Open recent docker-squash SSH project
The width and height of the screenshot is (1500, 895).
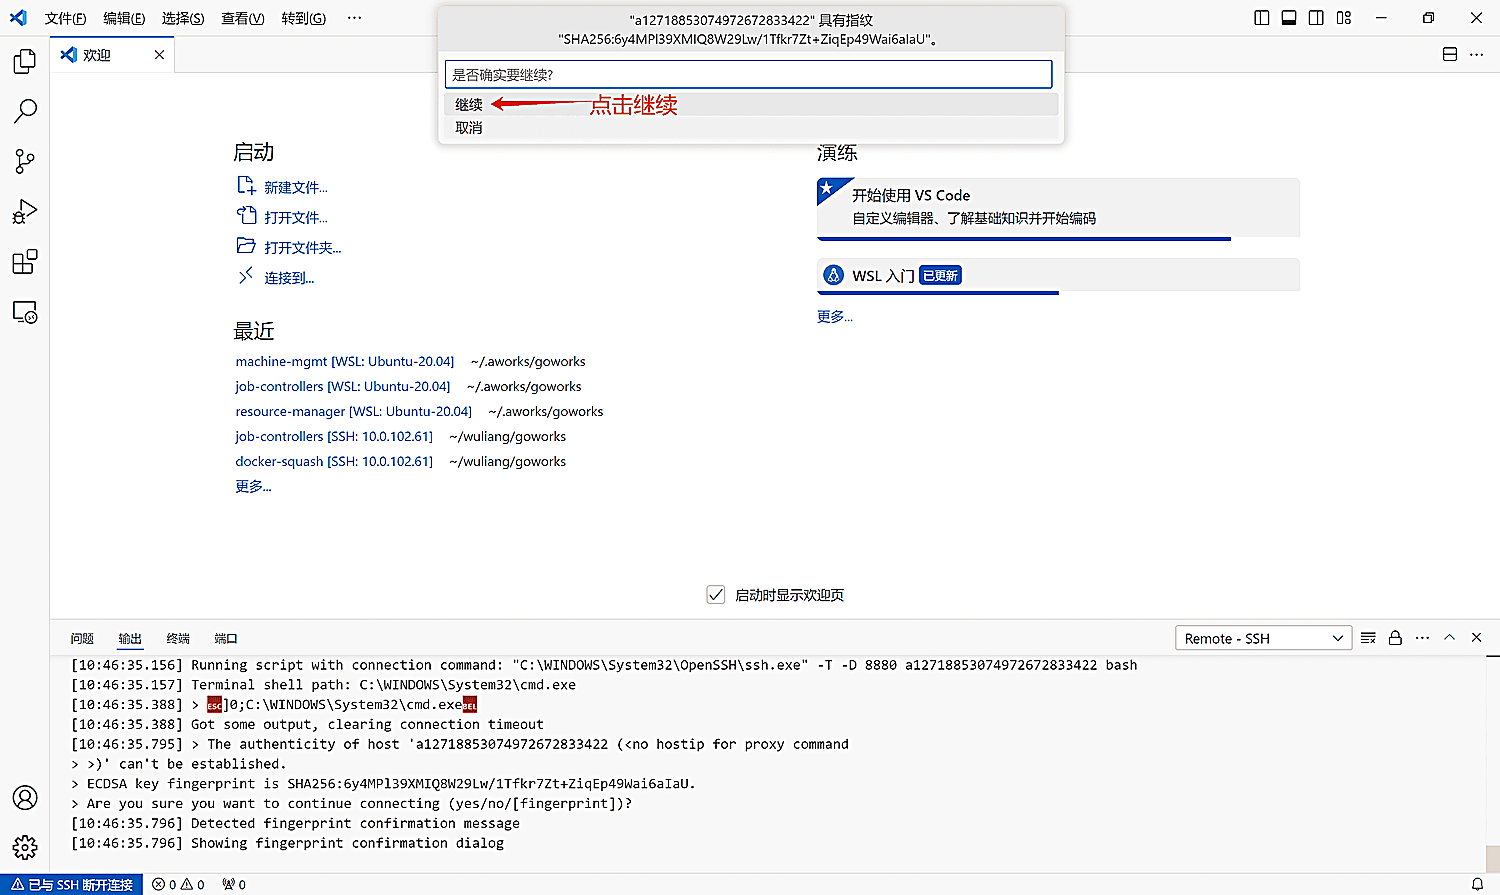click(x=334, y=461)
